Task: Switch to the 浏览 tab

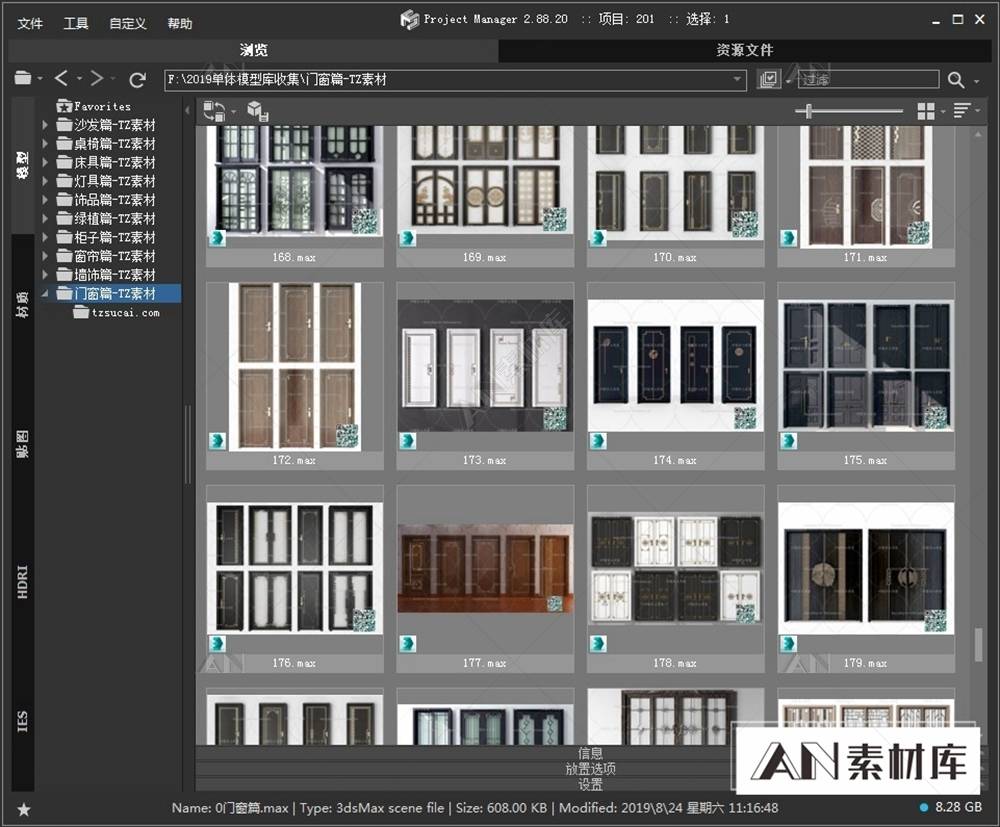Action: 254,50
